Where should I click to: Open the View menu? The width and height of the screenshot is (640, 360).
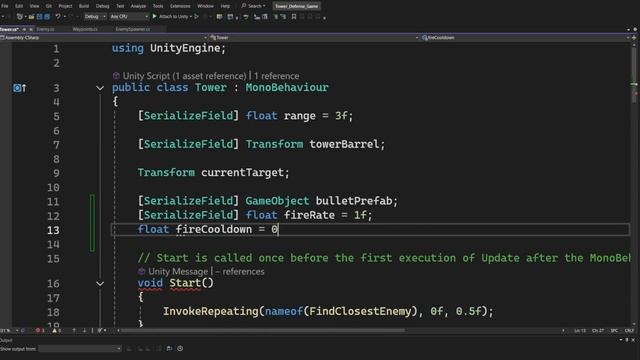click(34, 6)
